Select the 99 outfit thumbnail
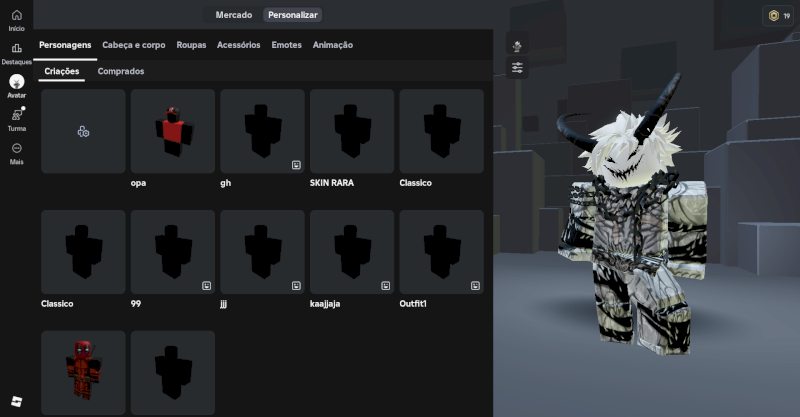The image size is (800, 417). pyautogui.click(x=173, y=252)
